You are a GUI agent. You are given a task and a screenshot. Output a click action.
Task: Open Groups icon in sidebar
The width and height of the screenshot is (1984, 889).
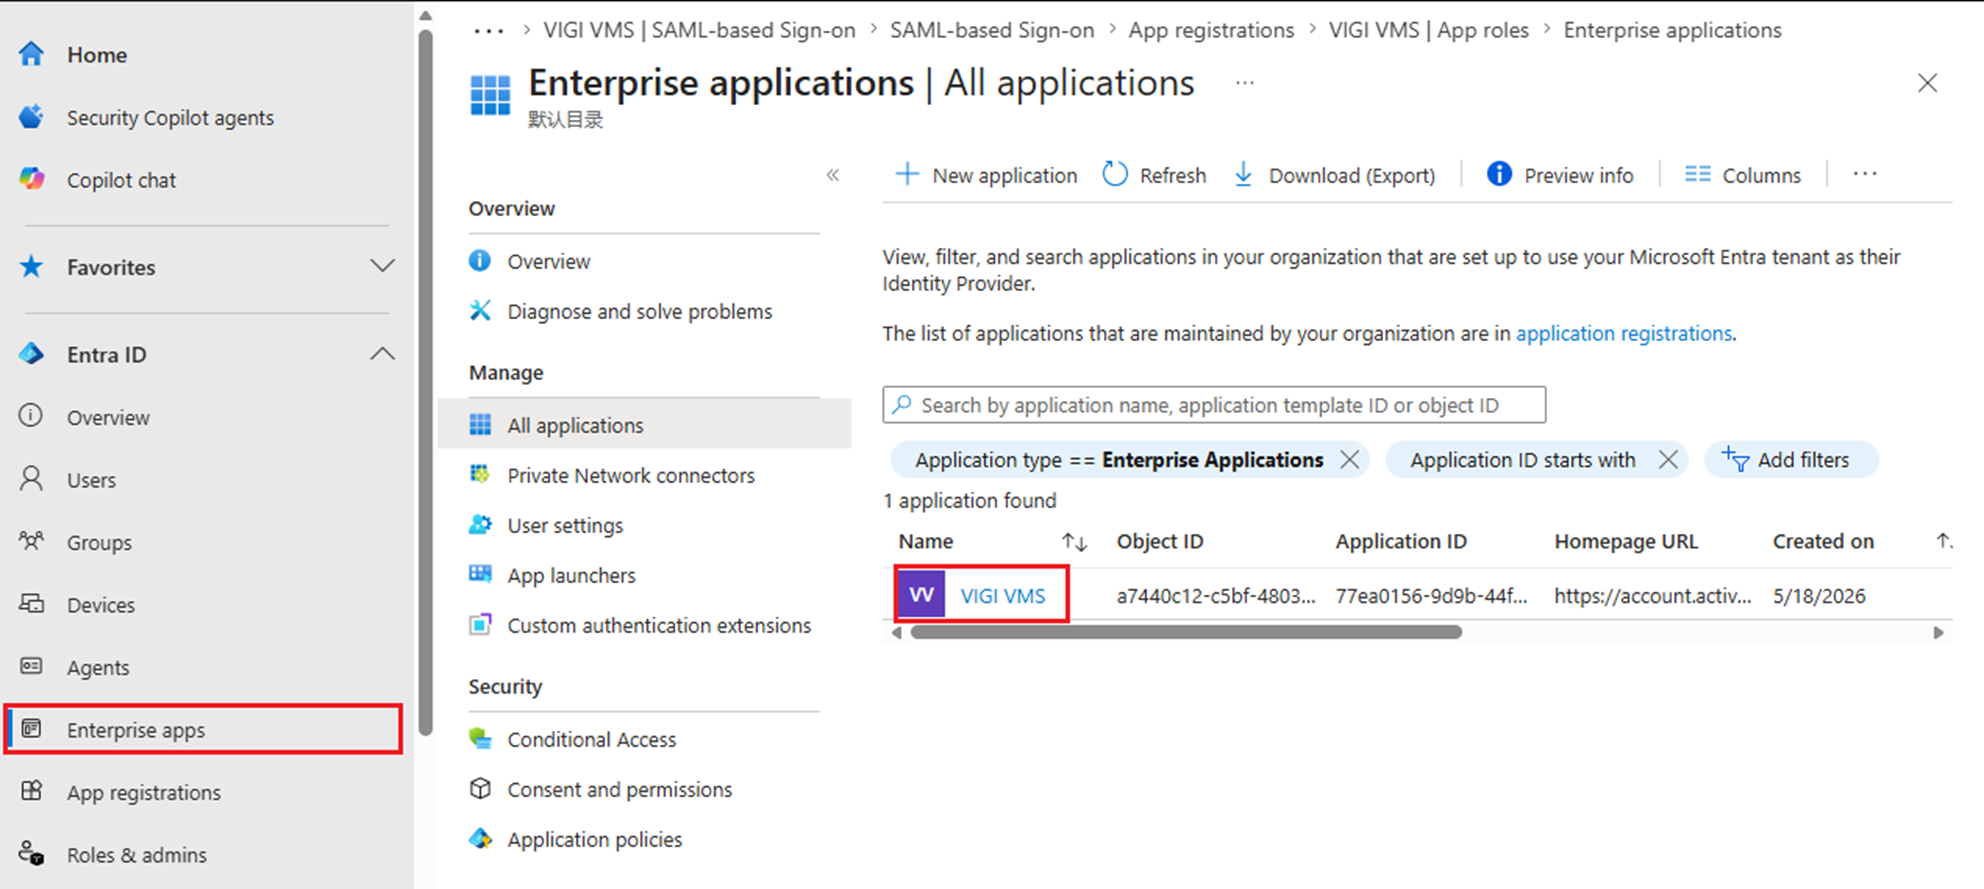click(x=32, y=542)
